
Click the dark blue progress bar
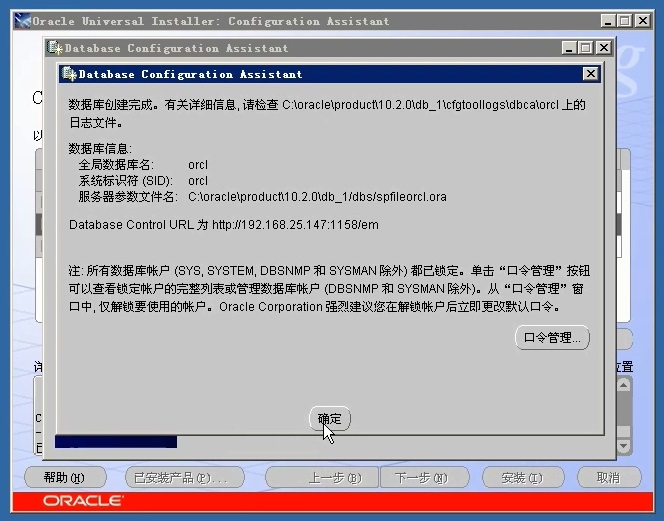116,442
